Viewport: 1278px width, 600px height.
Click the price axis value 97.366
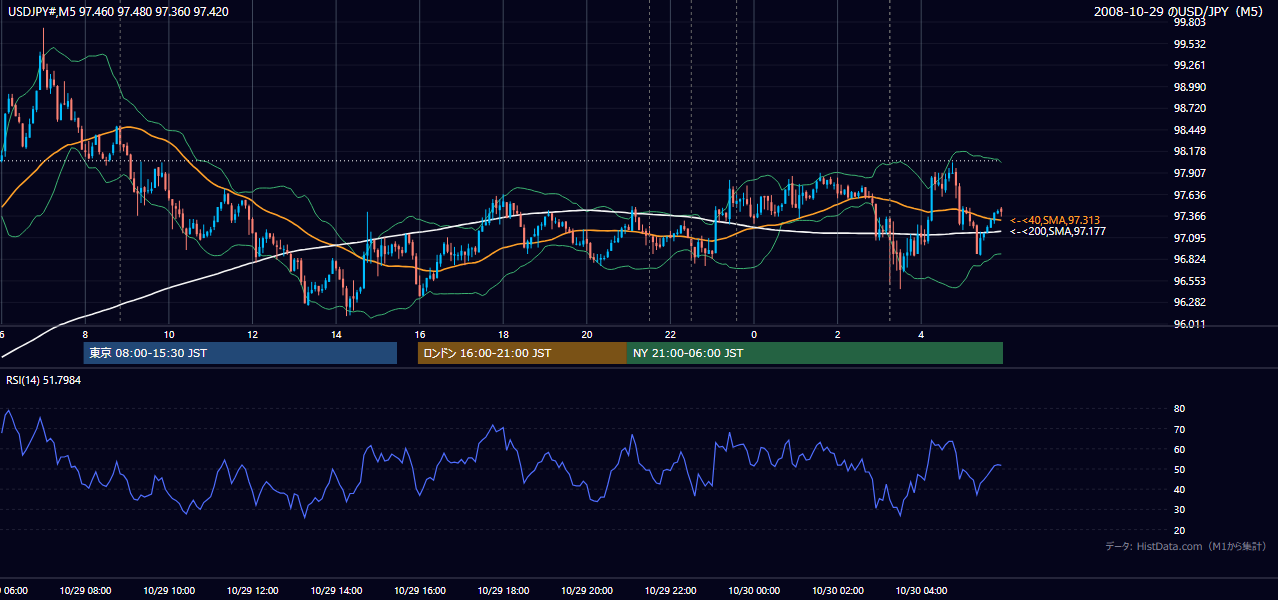pyautogui.click(x=1189, y=216)
